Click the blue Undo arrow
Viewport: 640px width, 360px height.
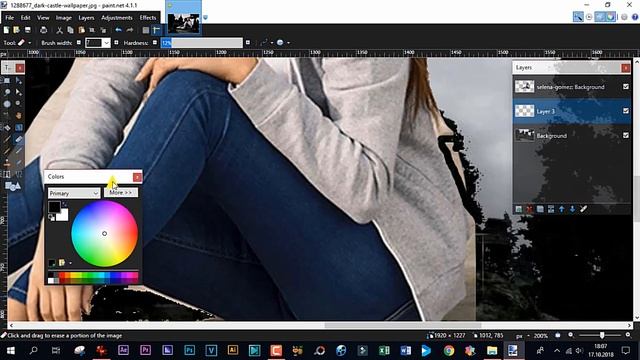(118, 30)
